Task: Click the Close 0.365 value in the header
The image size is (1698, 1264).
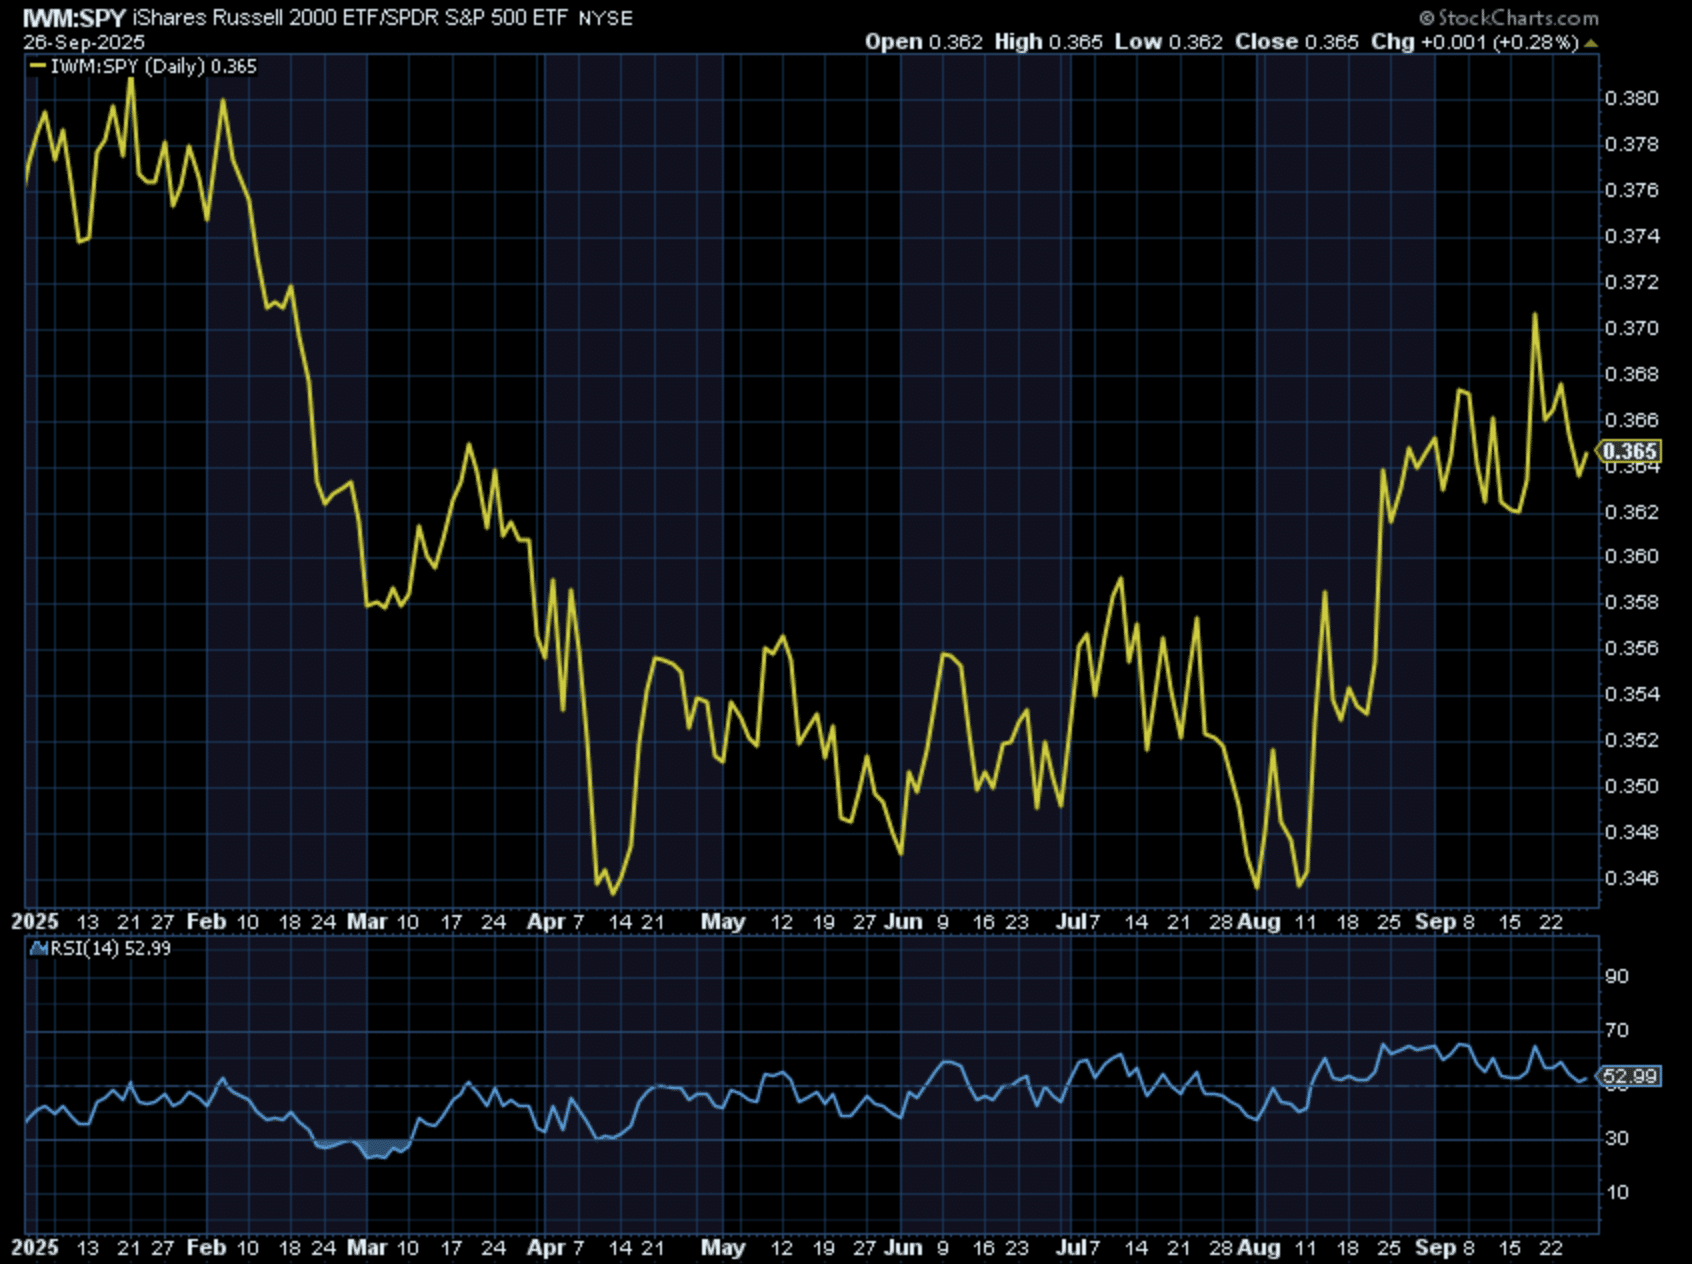Action: coord(1296,42)
